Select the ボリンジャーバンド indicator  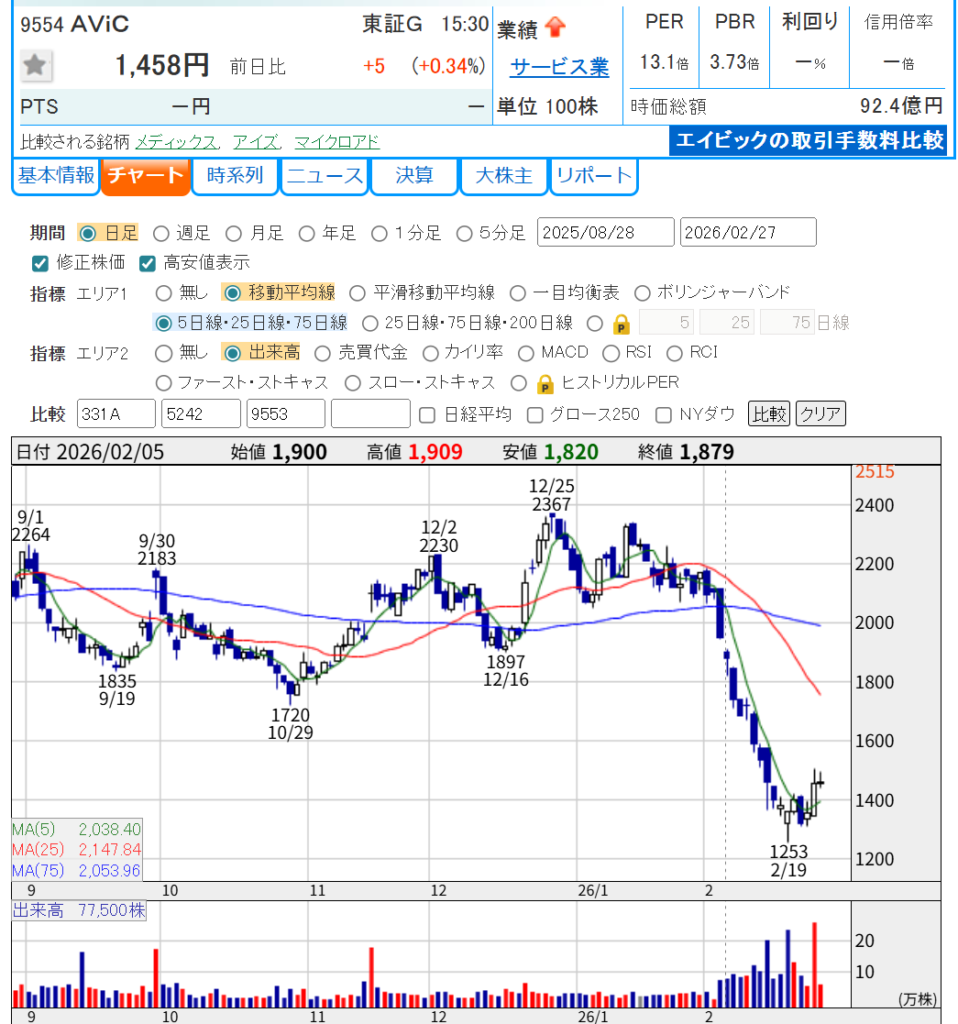[643, 293]
